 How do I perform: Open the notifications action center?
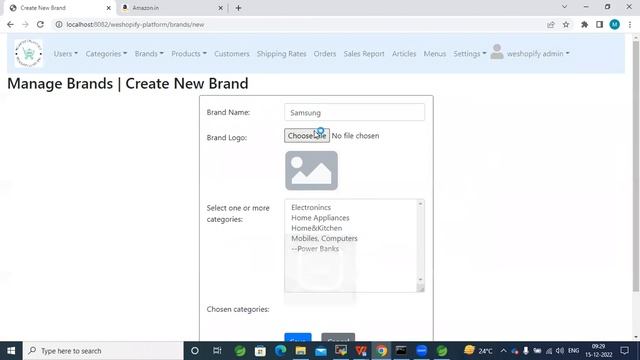point(624,351)
